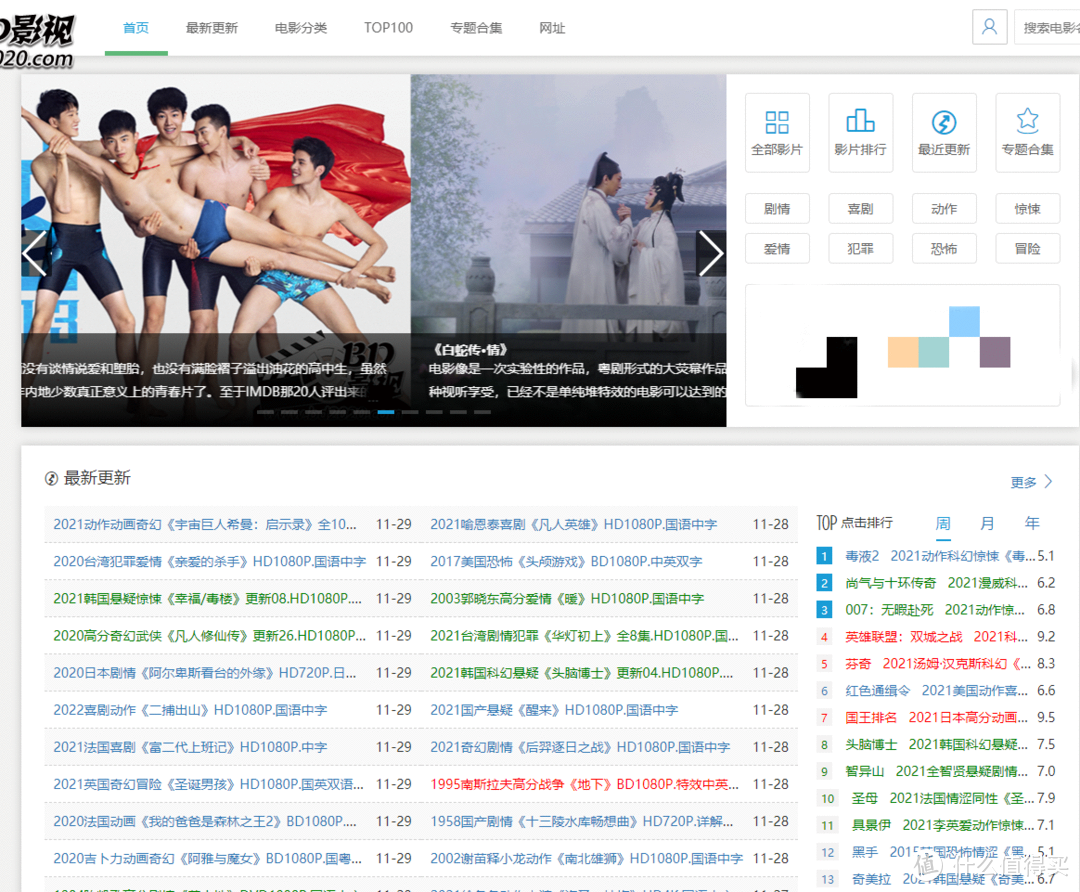Open the 白蛇传·情 banner image

[x=568, y=250]
